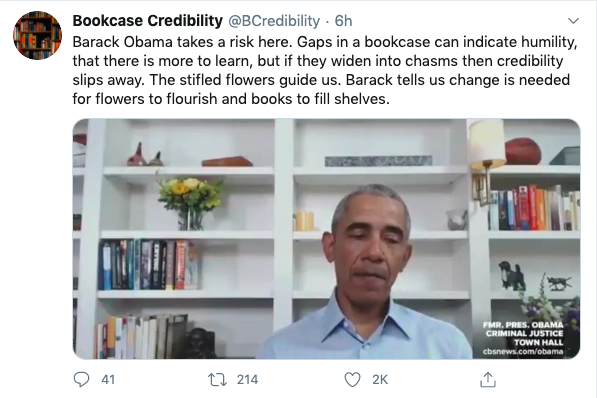This screenshot has width=597, height=398.
Task: Click the cbsnews.com/obama caption in video
Action: tap(523, 352)
